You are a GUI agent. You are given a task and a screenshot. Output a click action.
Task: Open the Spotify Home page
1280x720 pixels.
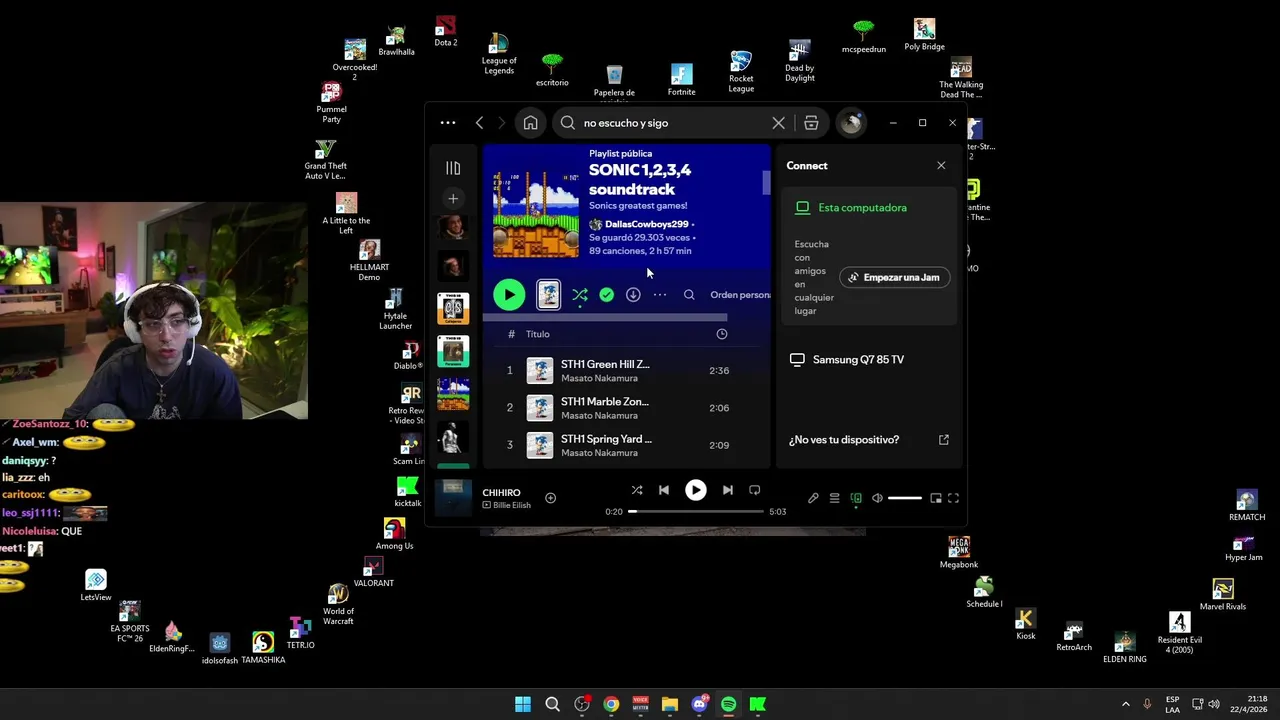530,123
